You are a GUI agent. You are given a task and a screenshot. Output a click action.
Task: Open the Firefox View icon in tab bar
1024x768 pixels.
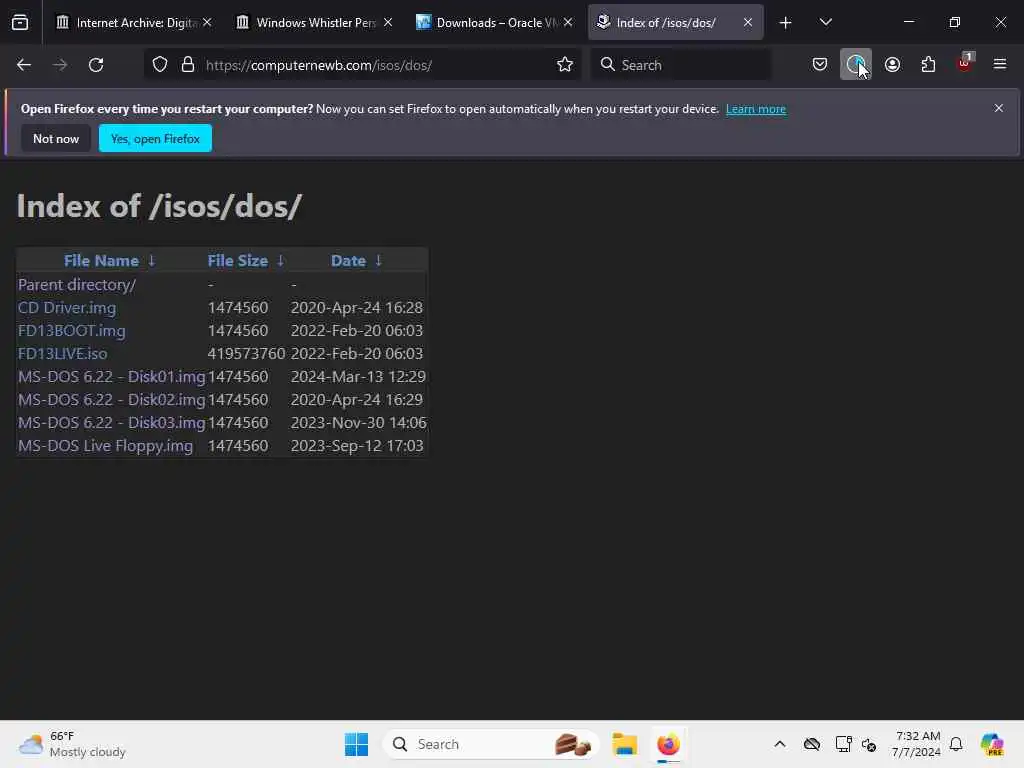(x=20, y=23)
